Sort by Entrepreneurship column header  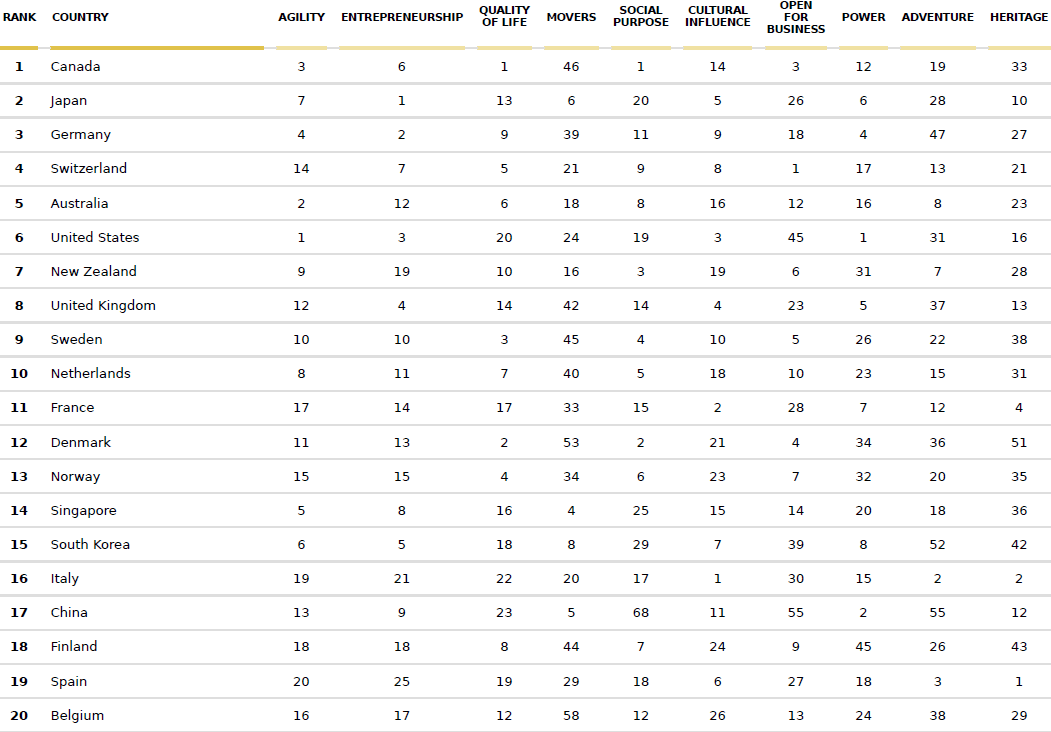[x=402, y=17]
